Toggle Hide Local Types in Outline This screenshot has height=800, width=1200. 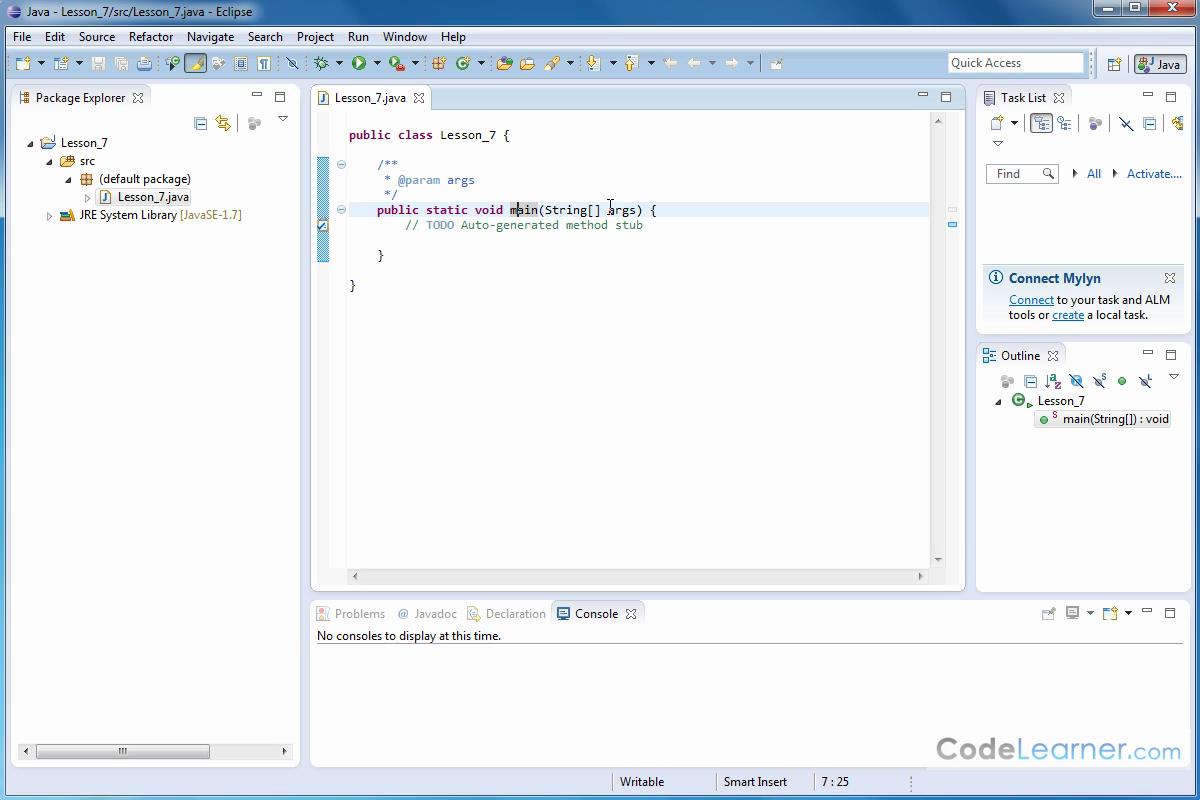1145,381
